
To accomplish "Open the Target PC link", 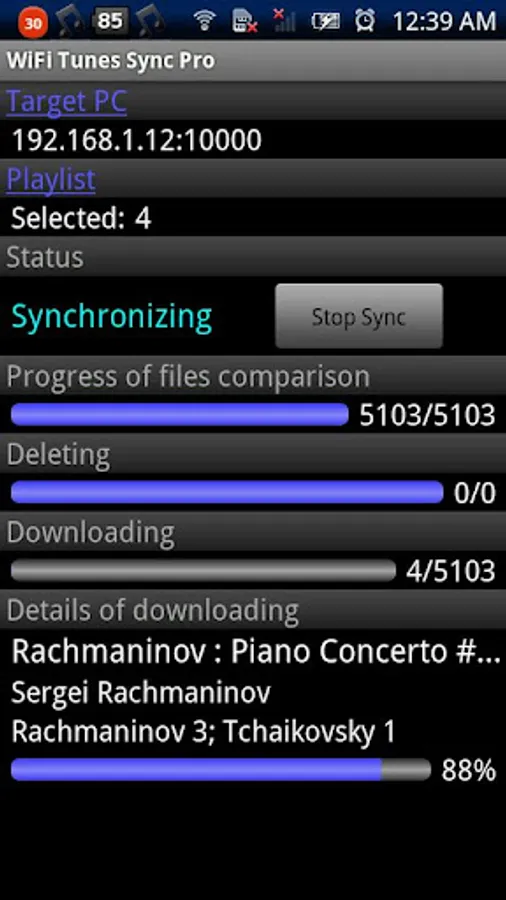I will [x=67, y=102].
